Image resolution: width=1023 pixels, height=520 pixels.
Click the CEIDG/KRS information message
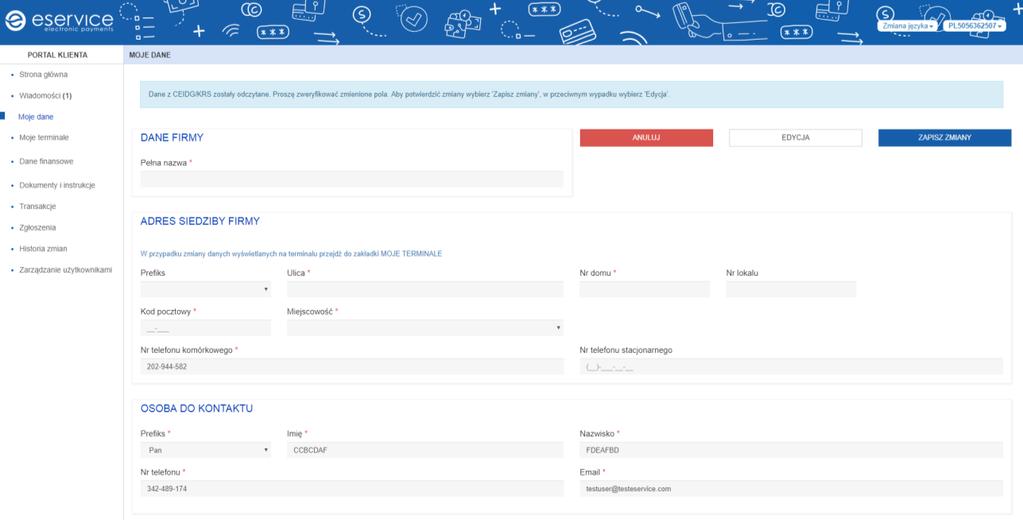(572, 95)
